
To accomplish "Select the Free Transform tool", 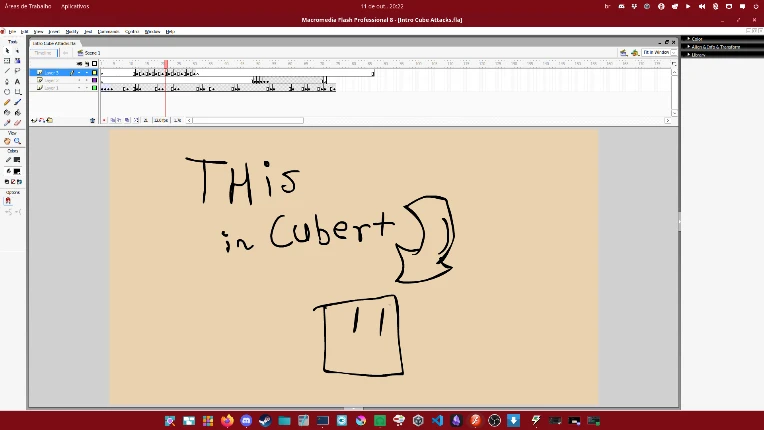I will 7,61.
